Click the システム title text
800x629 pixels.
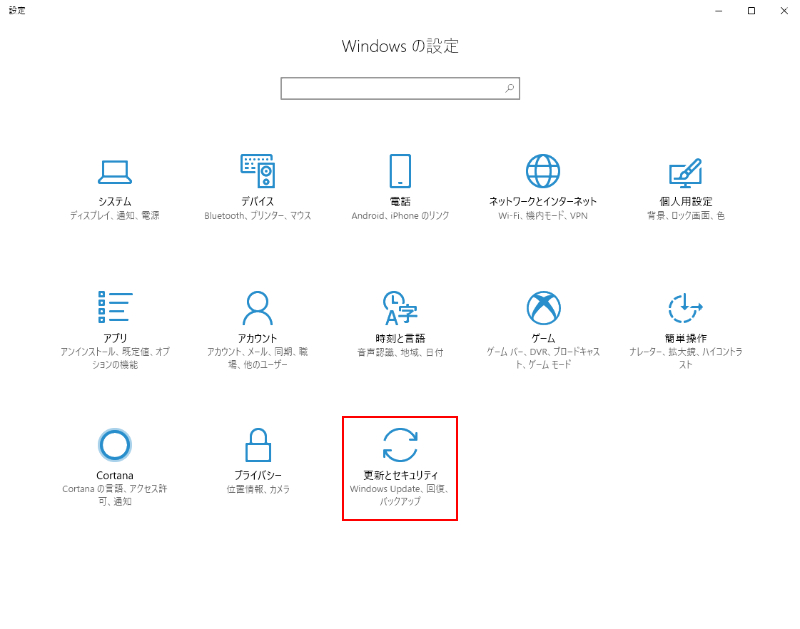115,202
